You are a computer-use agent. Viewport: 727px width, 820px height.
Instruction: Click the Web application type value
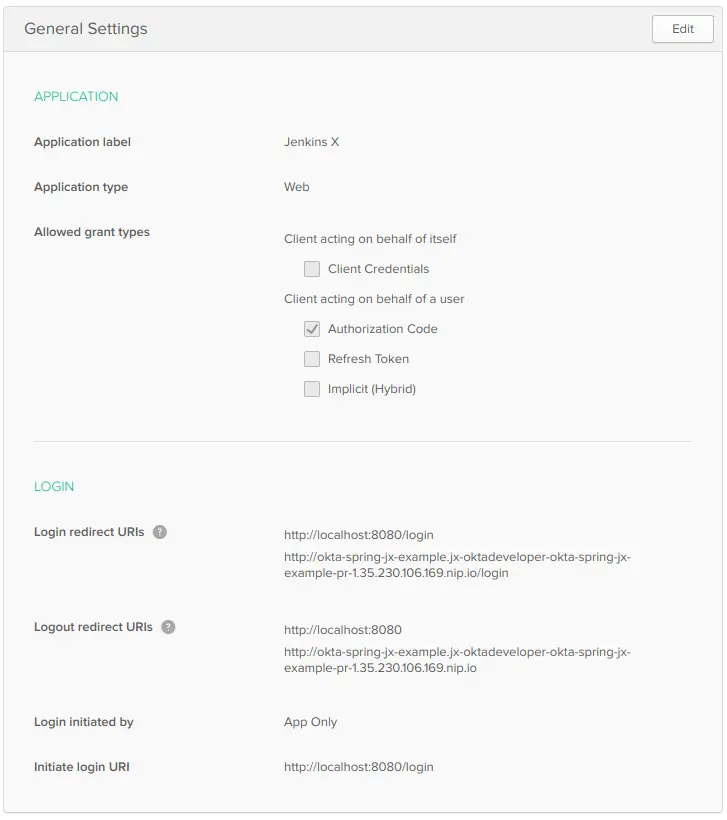tap(296, 187)
